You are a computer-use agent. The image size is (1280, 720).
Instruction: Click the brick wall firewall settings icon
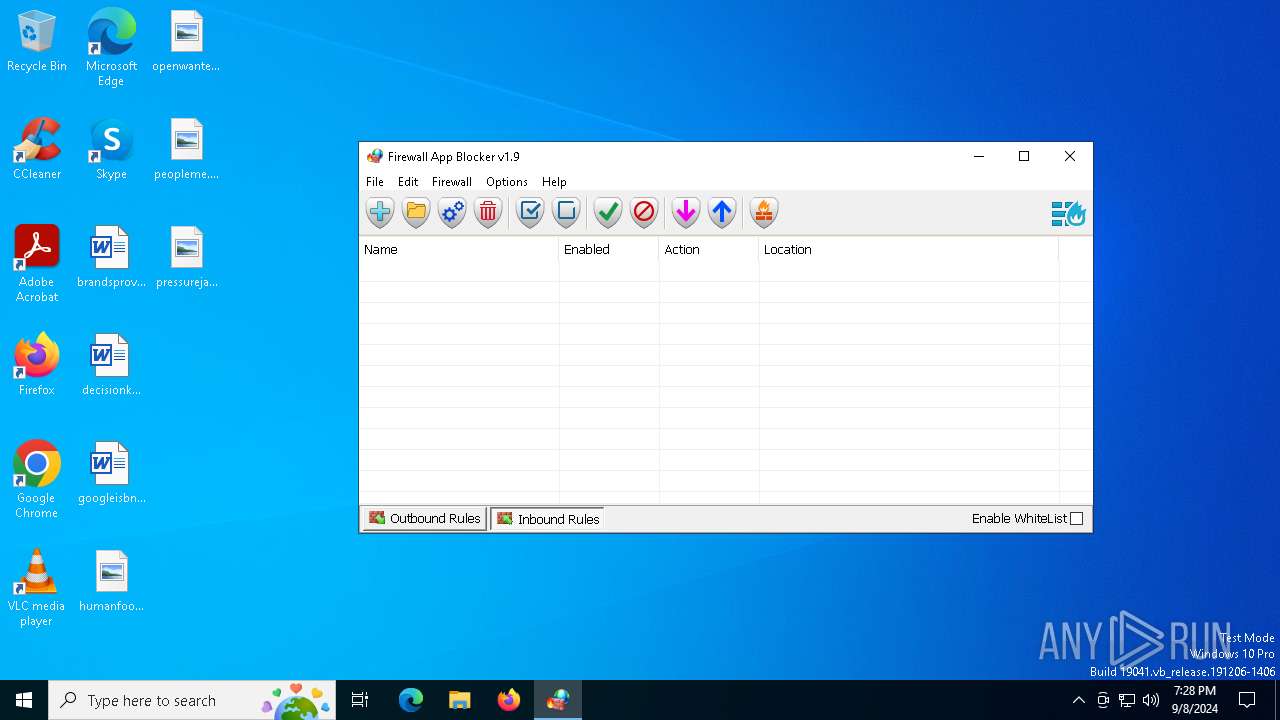point(763,212)
